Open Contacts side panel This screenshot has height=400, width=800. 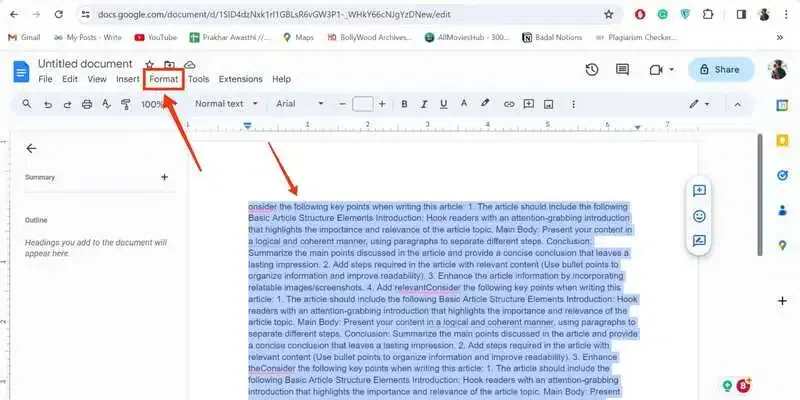pyautogui.click(x=782, y=210)
